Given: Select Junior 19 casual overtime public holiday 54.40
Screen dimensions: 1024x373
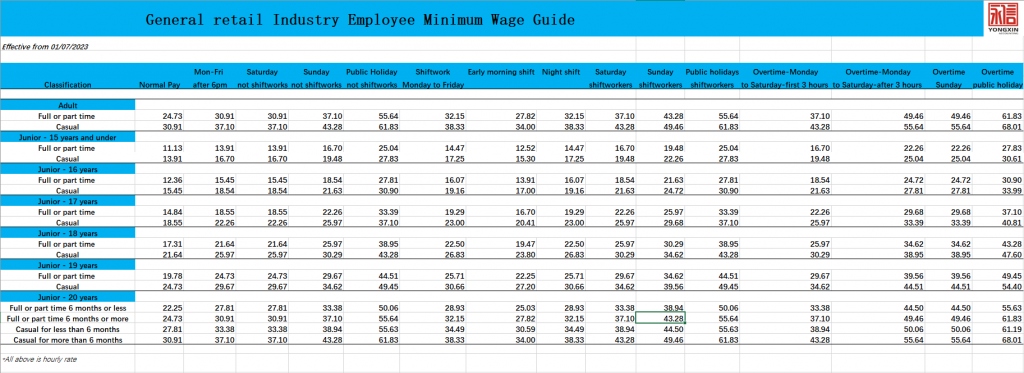Looking at the screenshot, I should [1012, 286].
